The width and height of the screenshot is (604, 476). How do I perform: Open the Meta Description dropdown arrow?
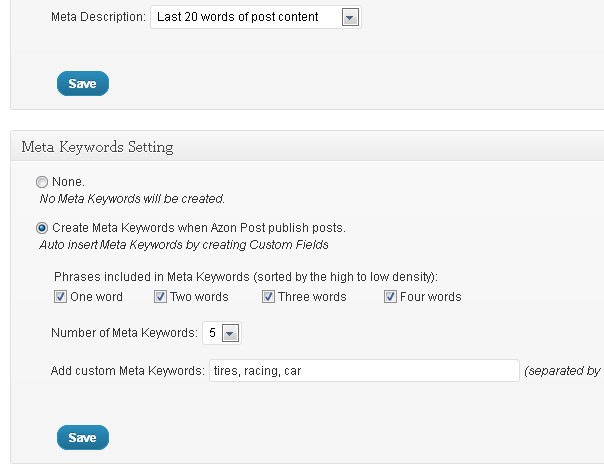tap(350, 17)
